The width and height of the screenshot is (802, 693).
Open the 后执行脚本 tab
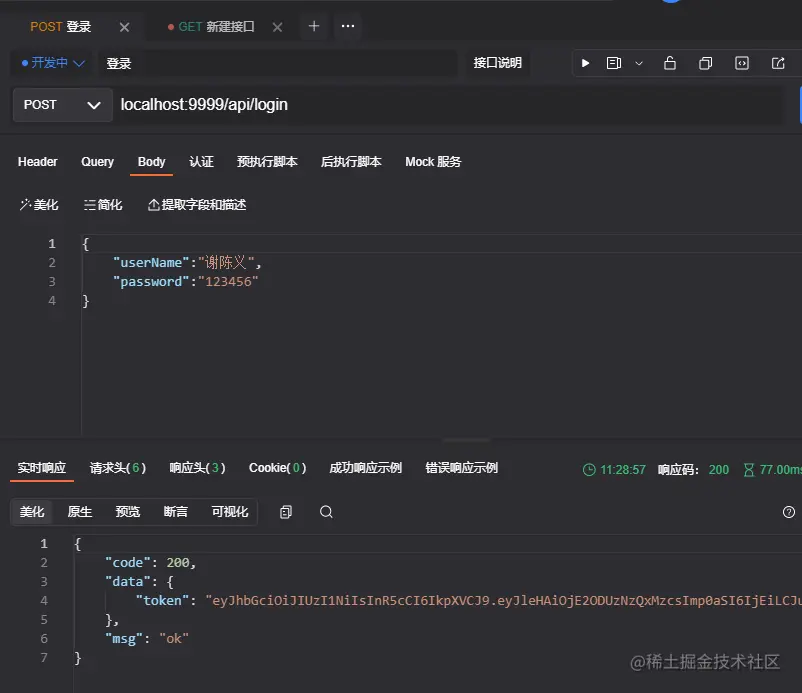(351, 162)
